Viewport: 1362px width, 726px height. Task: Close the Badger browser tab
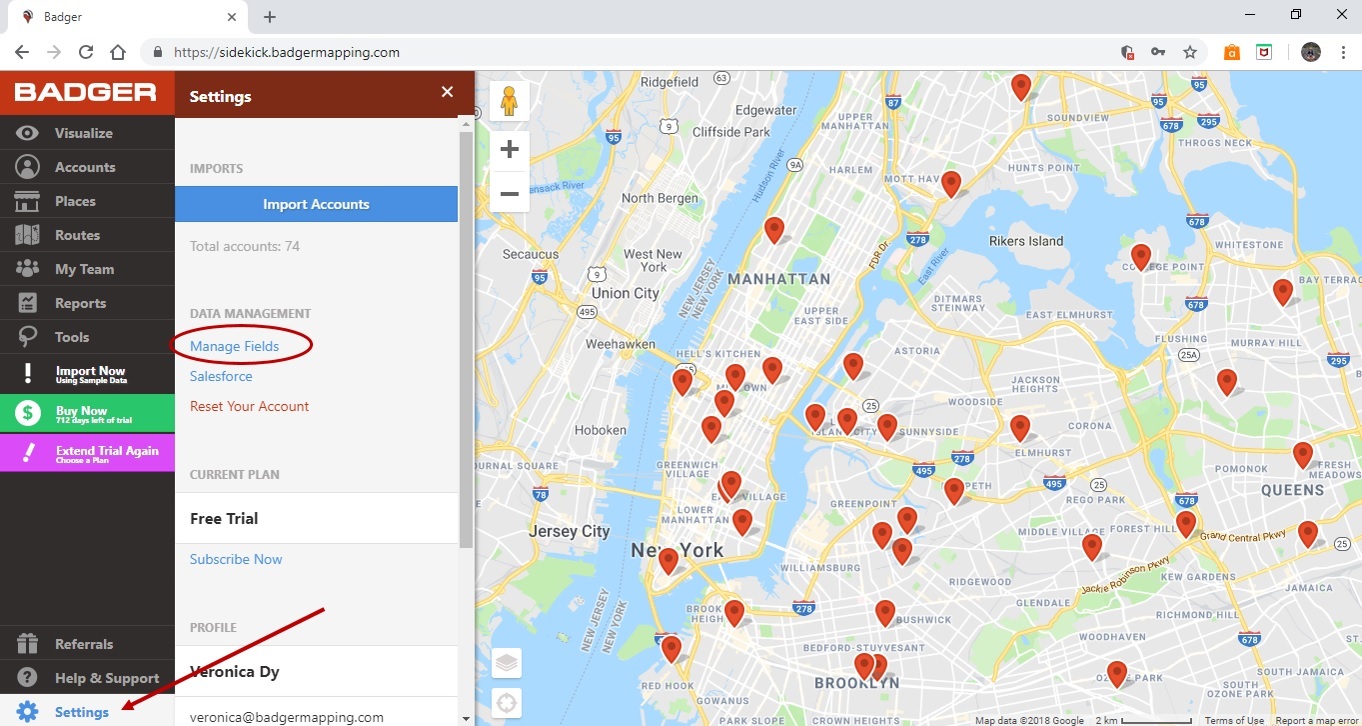231,17
